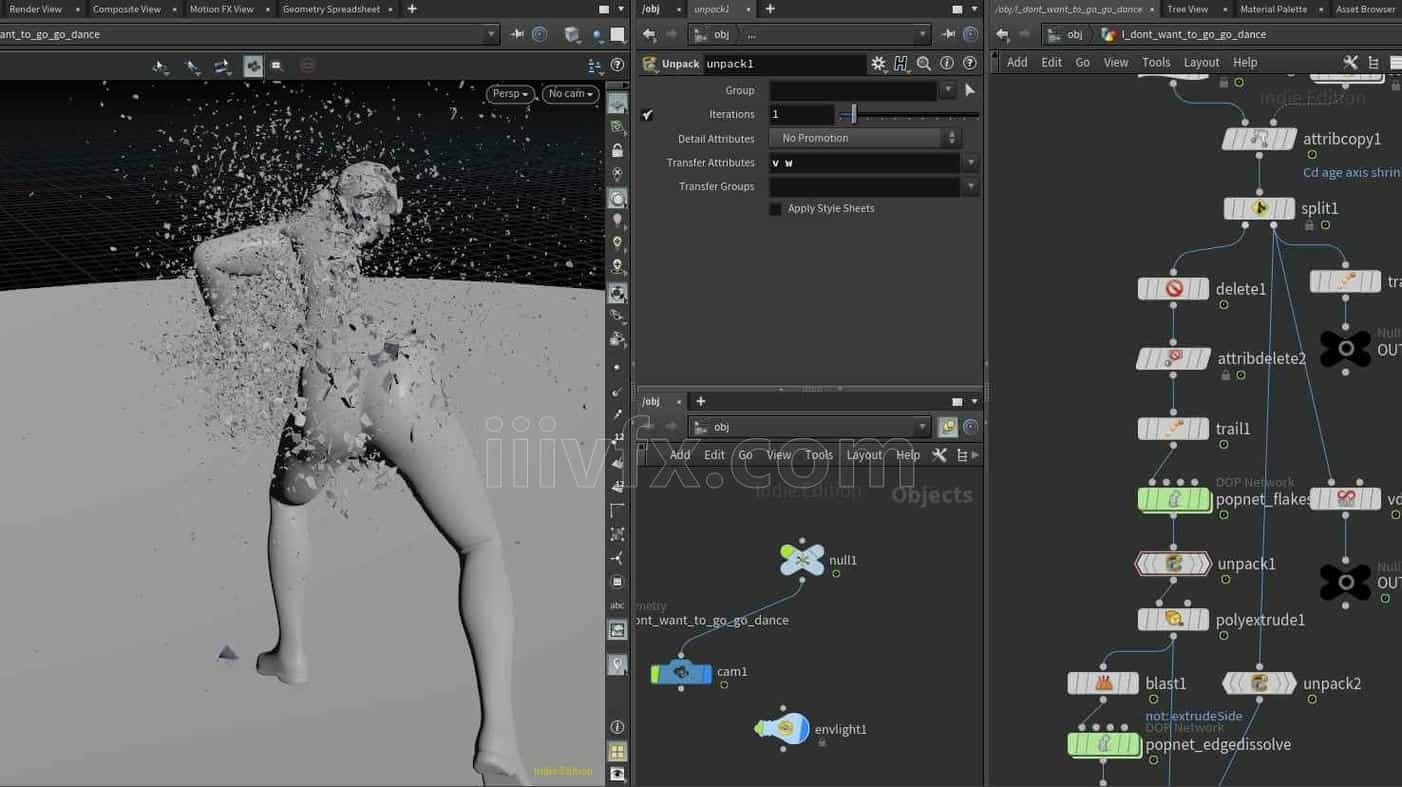This screenshot has width=1402, height=787.
Task: Select the unpack2 node
Action: [x=1259, y=684]
